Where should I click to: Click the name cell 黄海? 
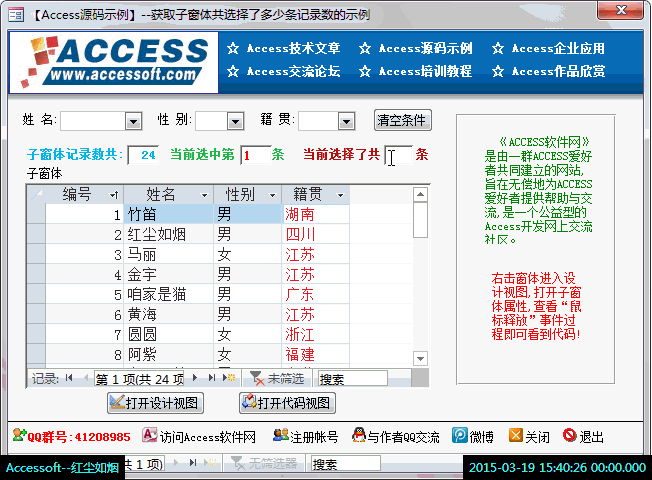point(168,314)
